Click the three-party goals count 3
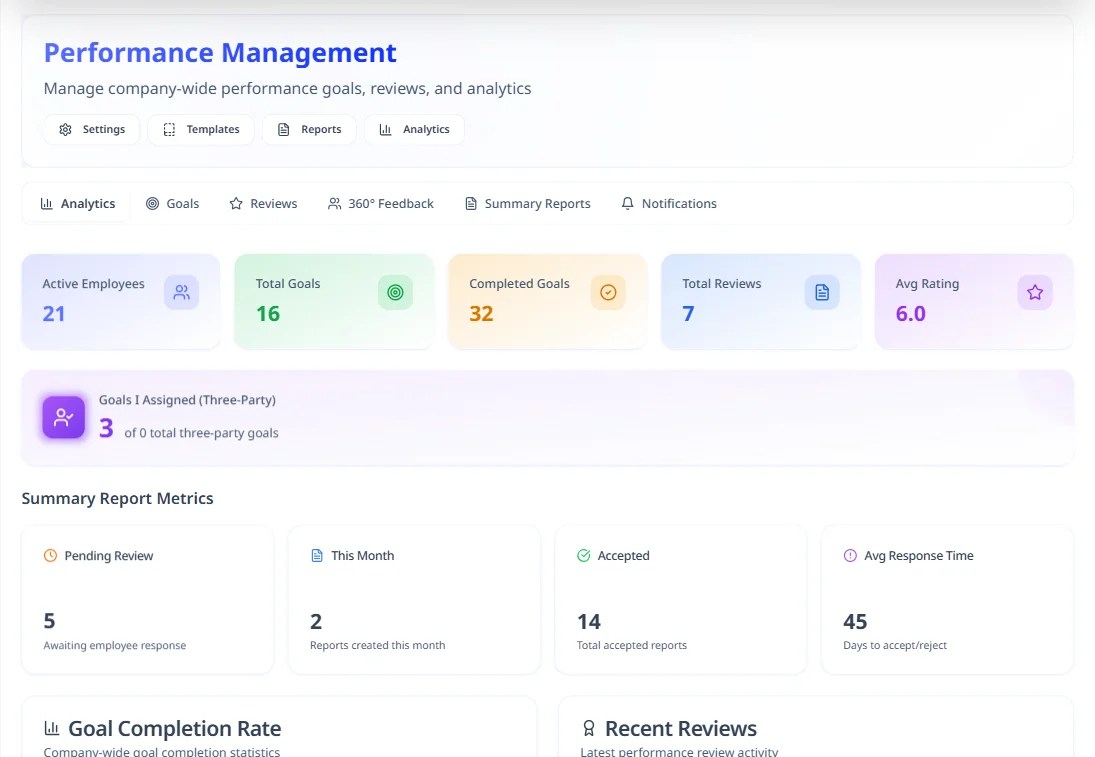This screenshot has width=1095, height=757. click(x=106, y=427)
